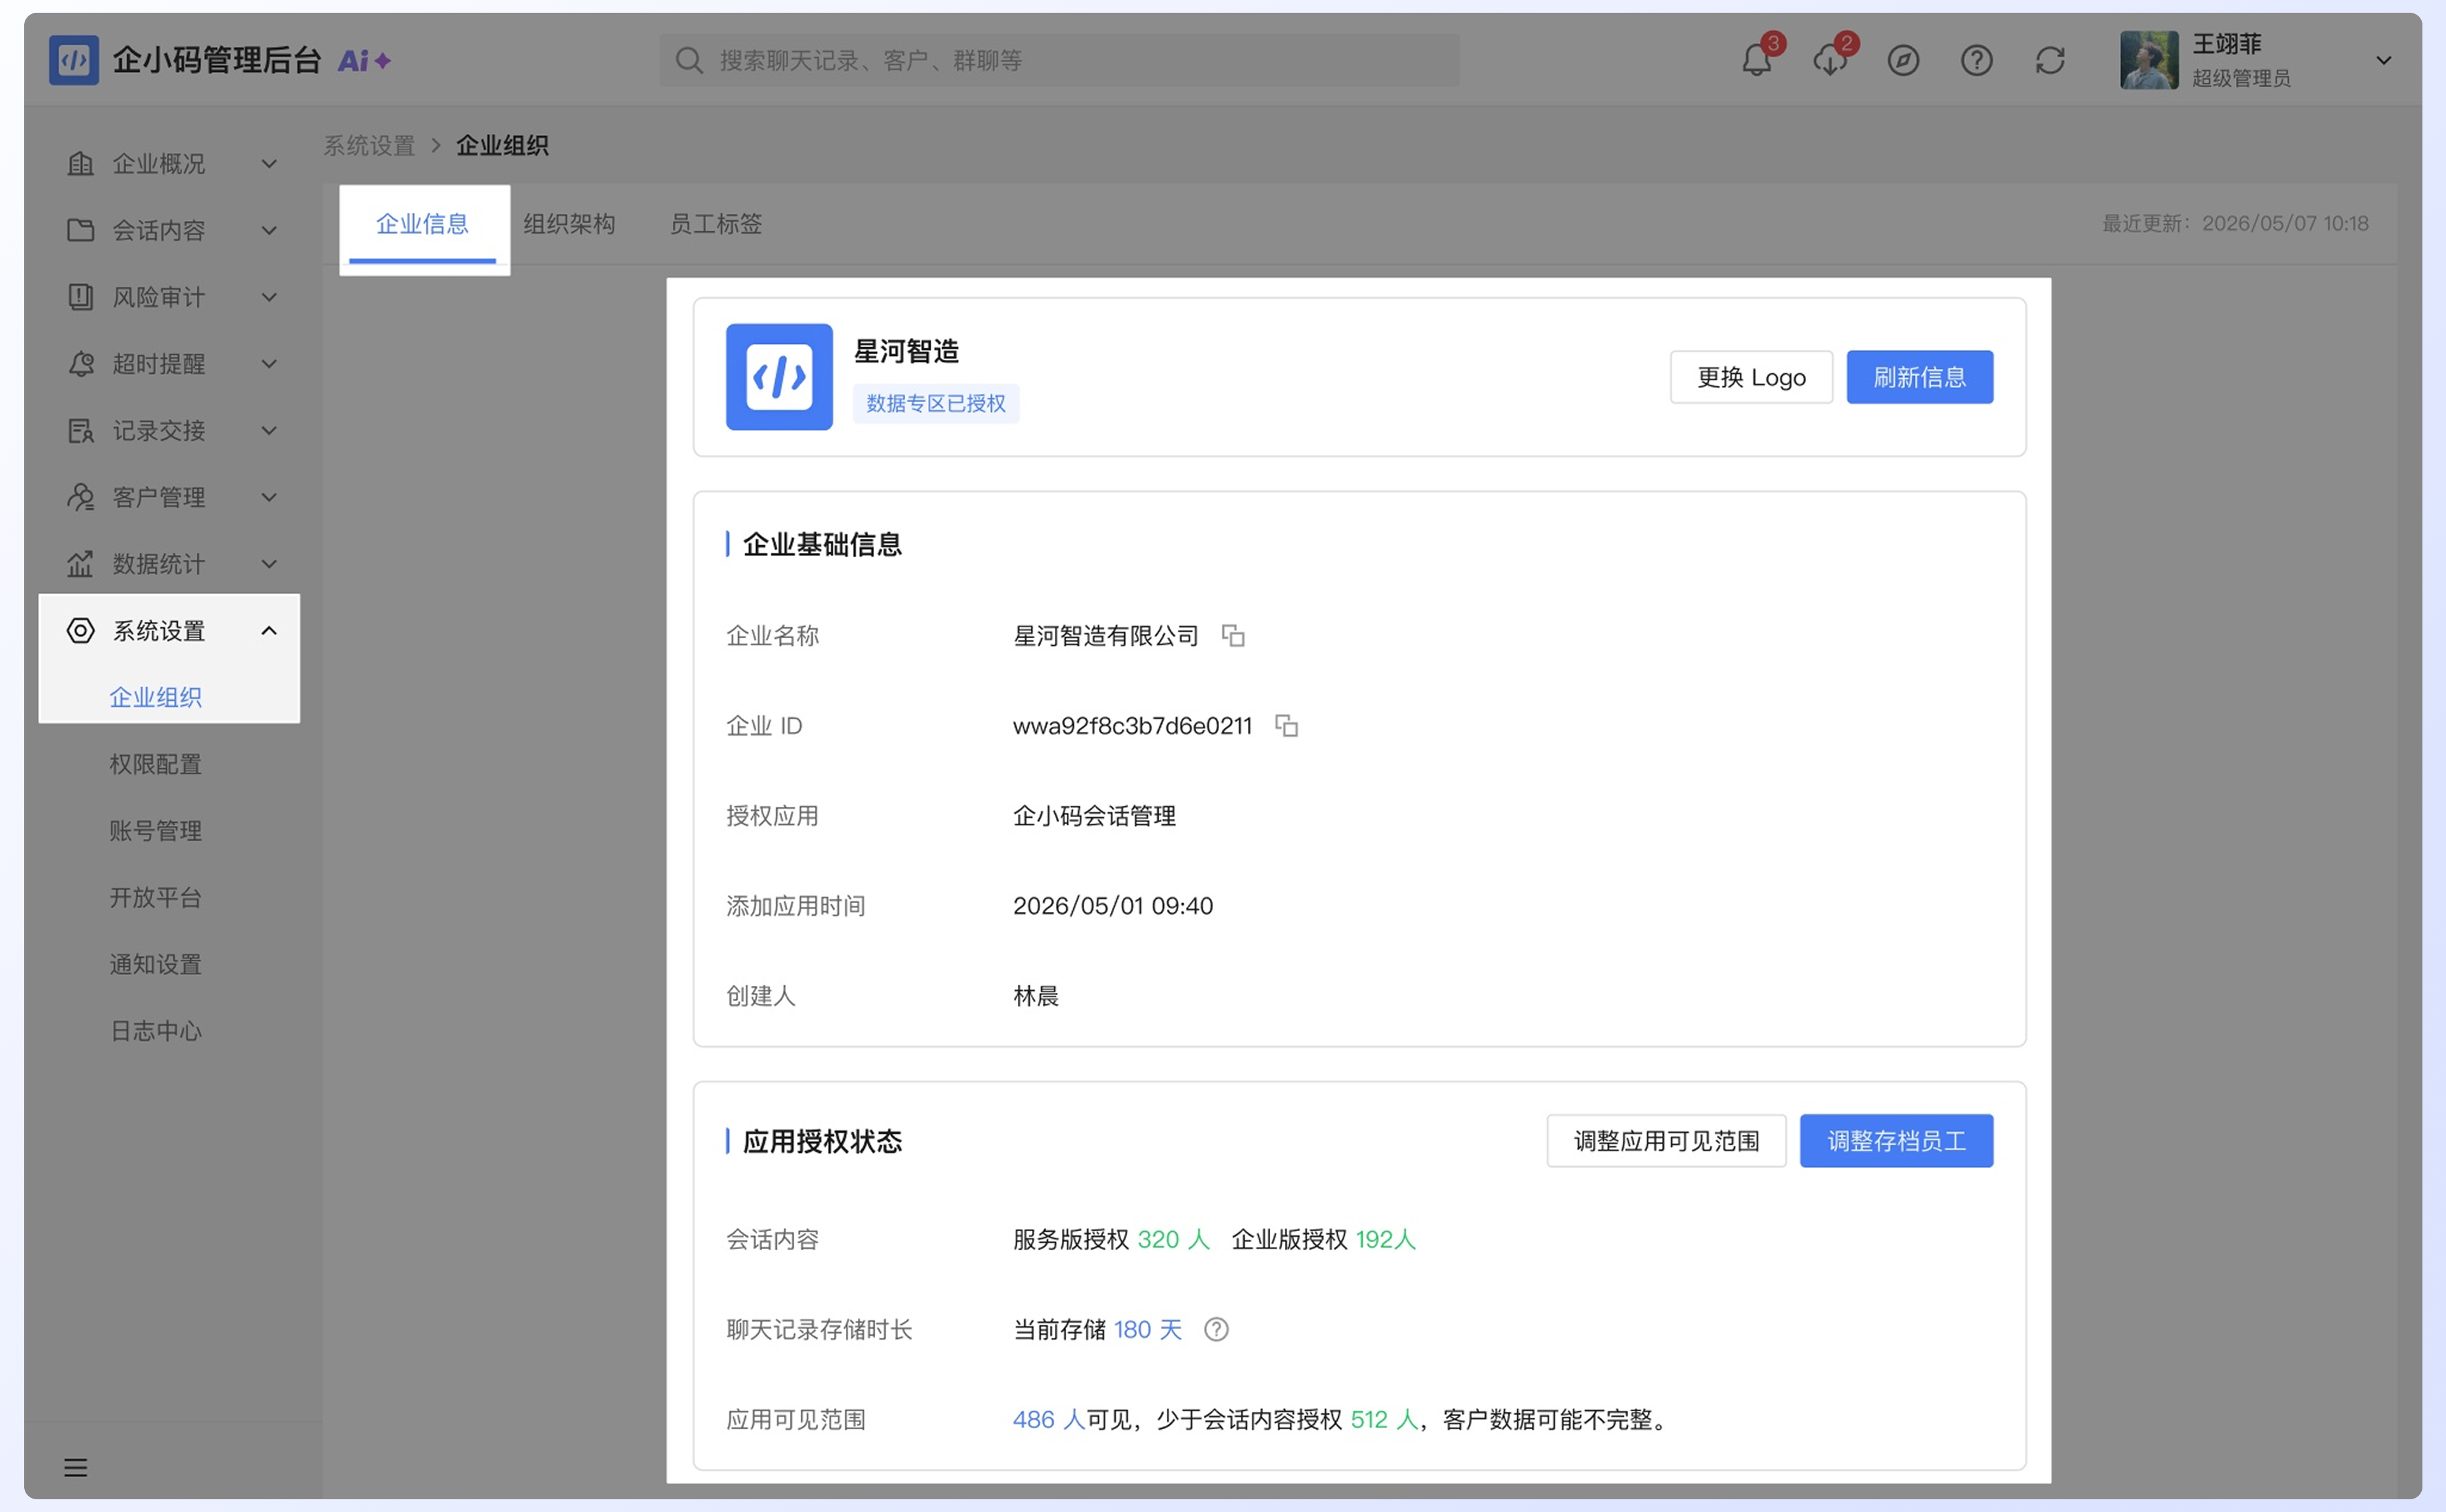Switch to the 企业信息 tab

423,224
